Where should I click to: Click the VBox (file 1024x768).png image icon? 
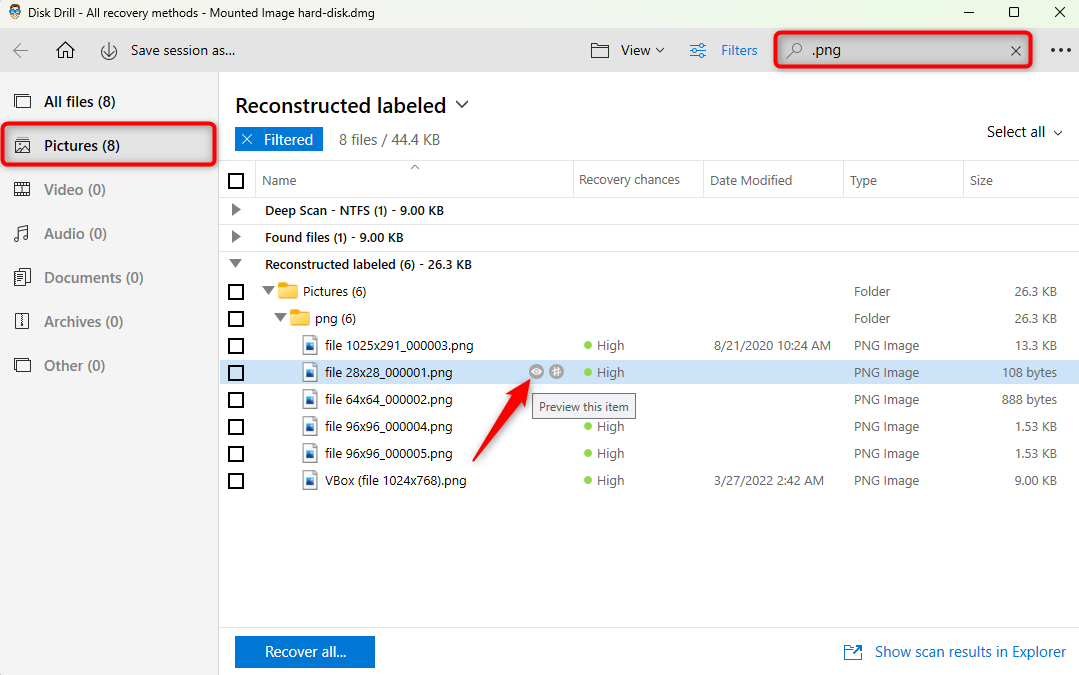coord(310,480)
